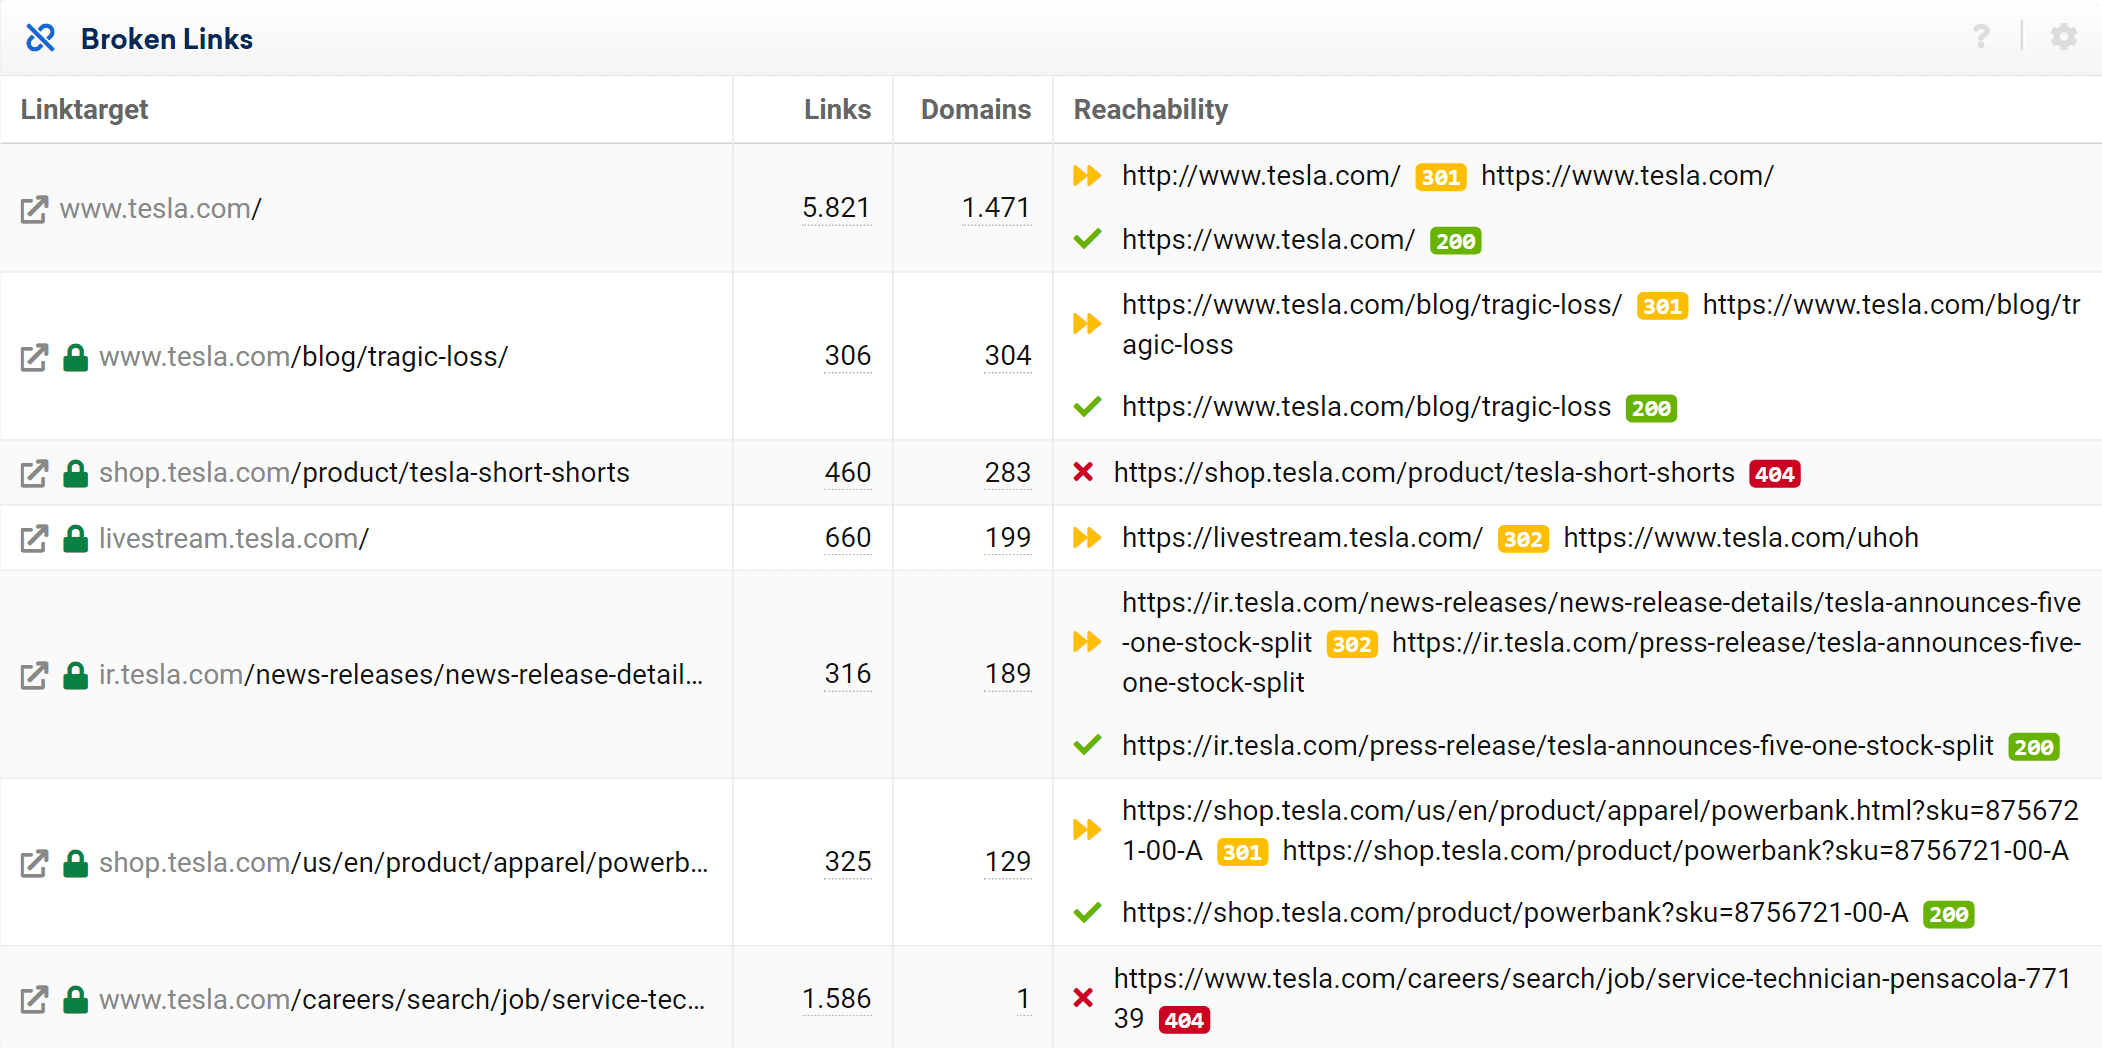
Task: Open the settings gear icon
Action: tap(2064, 37)
